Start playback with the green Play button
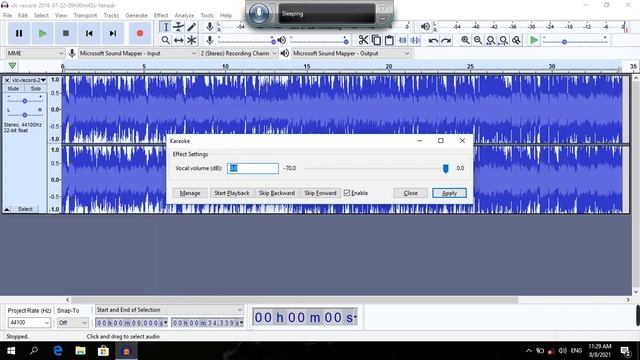This screenshot has width=640, height=360. coord(42,33)
